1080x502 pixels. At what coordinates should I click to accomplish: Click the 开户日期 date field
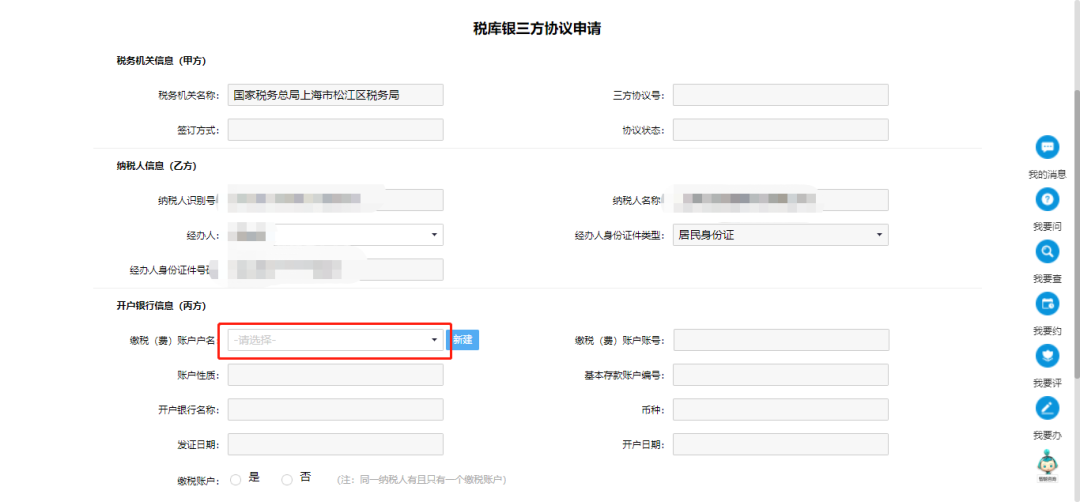coord(781,444)
